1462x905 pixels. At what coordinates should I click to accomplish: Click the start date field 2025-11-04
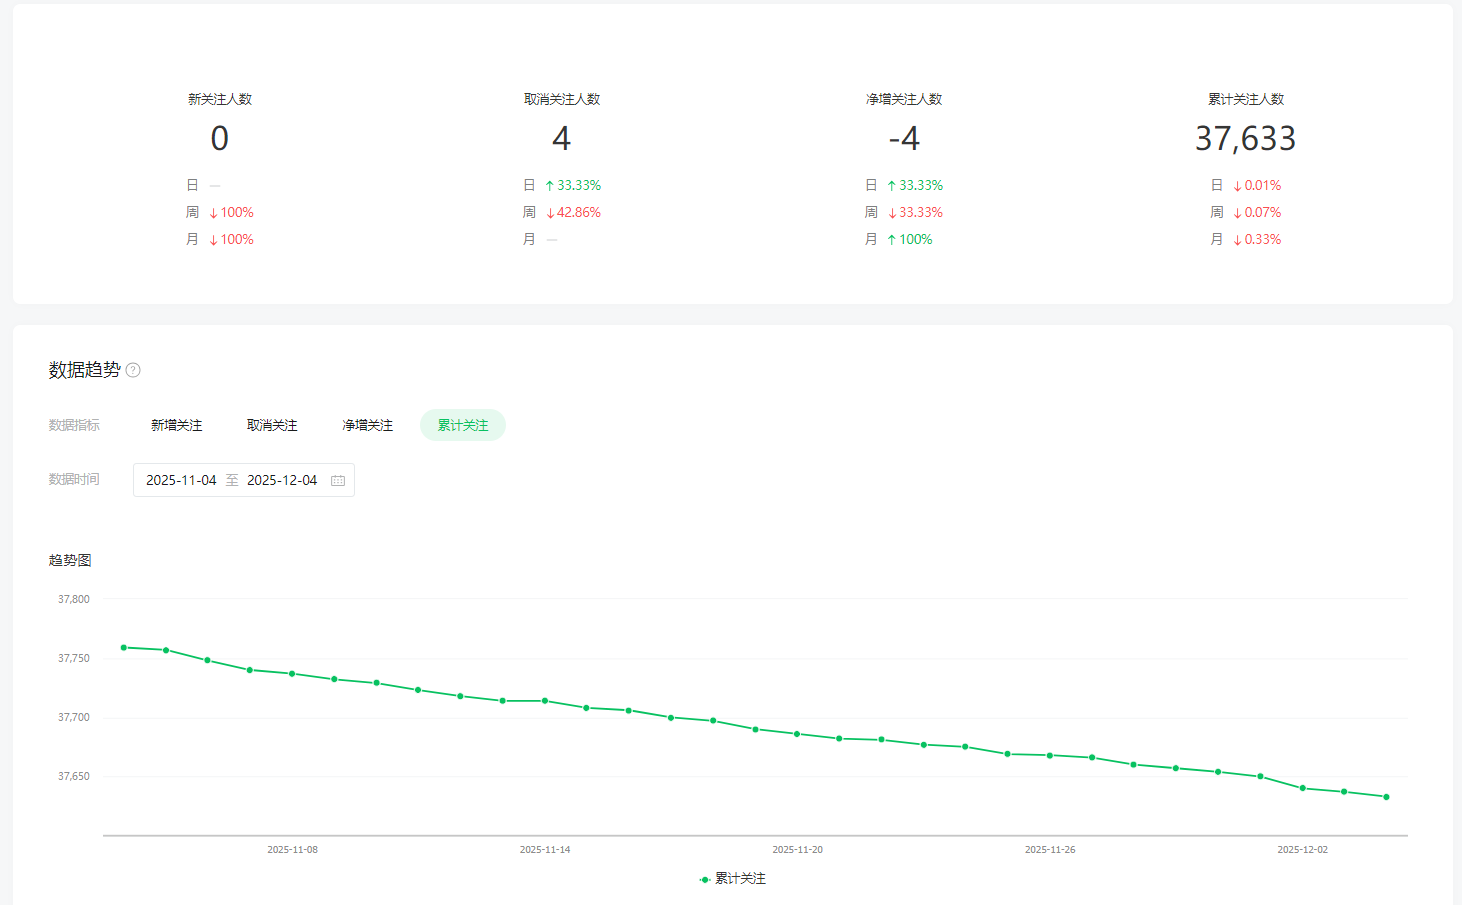point(181,481)
